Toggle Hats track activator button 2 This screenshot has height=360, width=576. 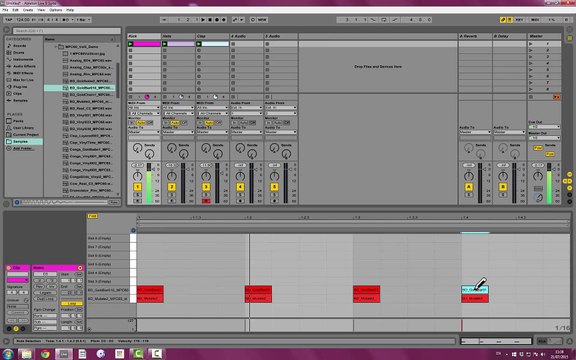[172, 187]
